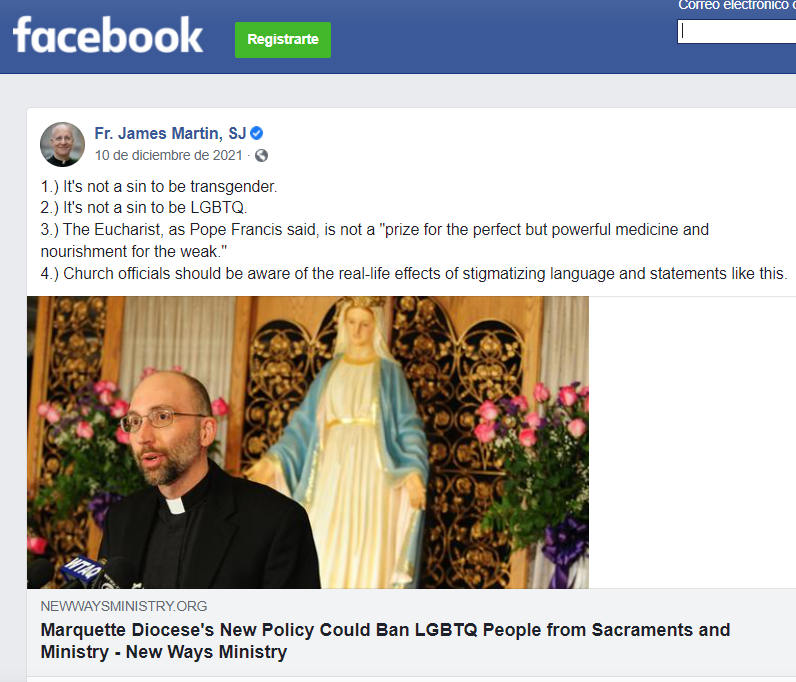Click the public globe privacy icon
The width and height of the screenshot is (796, 682).
tap(261, 155)
